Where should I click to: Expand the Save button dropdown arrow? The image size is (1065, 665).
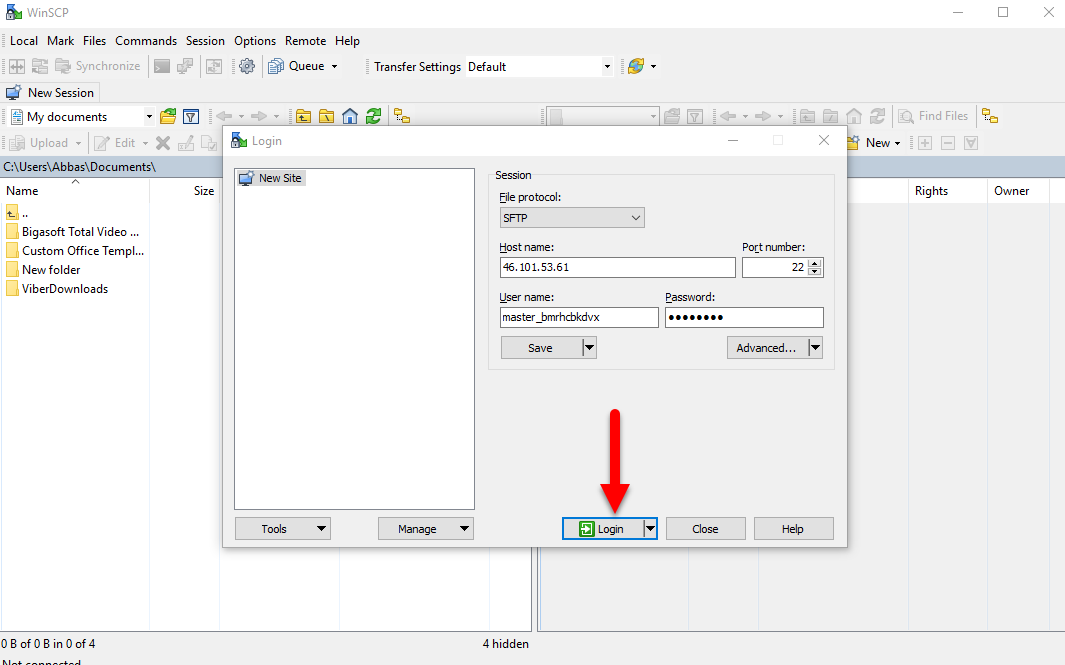point(589,347)
